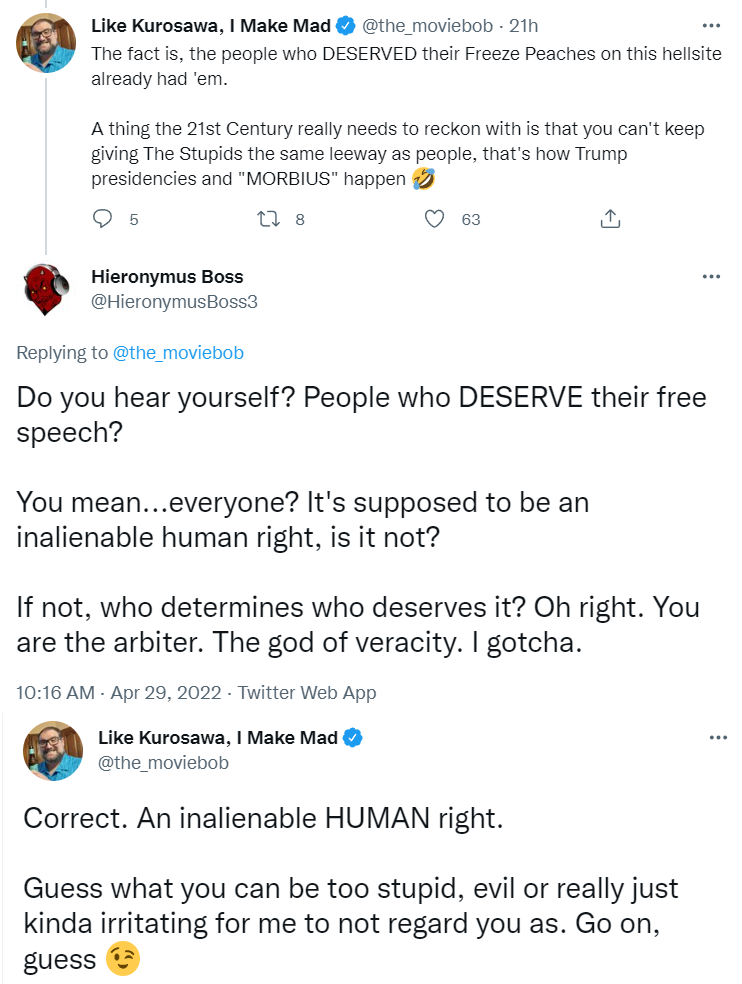Click Like Kurosawa, I Make Mad name at top

211,26
